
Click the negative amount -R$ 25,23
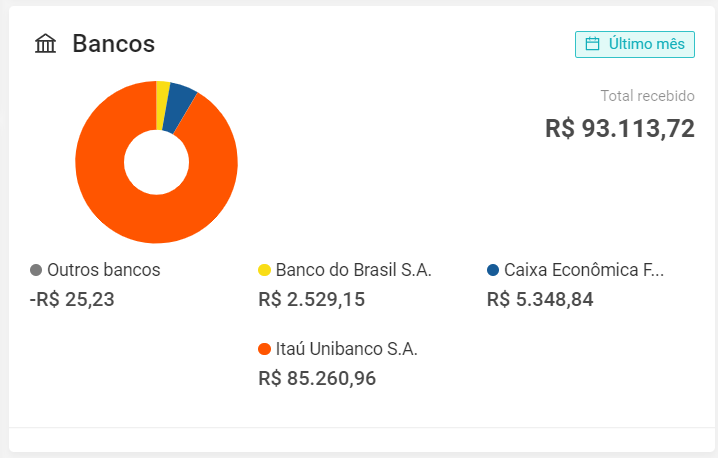pyautogui.click(x=72, y=300)
